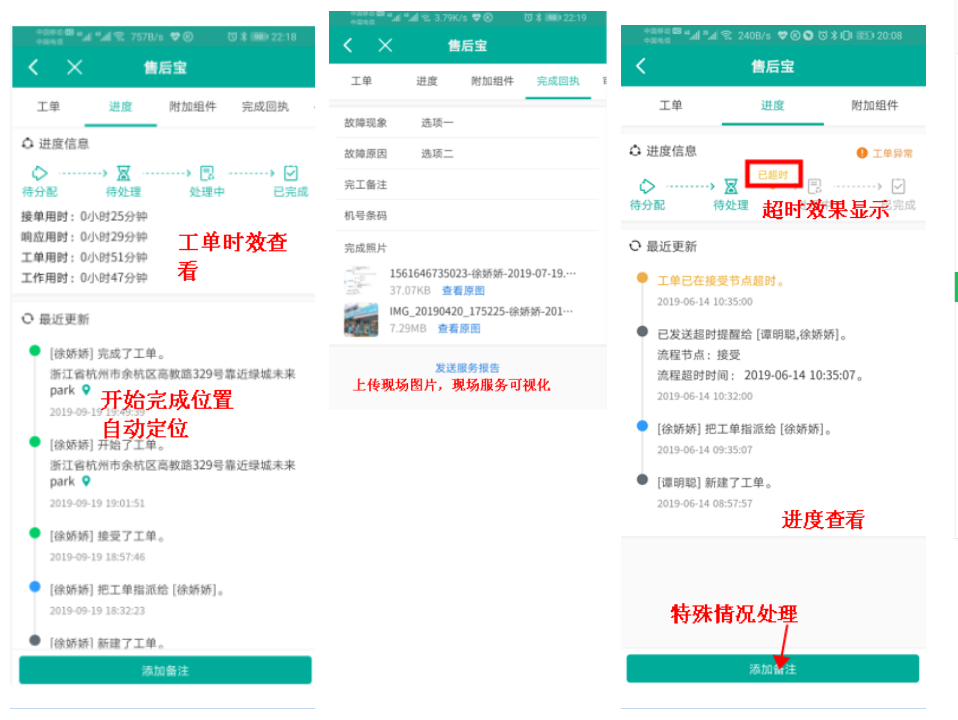
Task: Tap the location pin under 完成了工单 entry
Action: pyautogui.click(x=86, y=390)
